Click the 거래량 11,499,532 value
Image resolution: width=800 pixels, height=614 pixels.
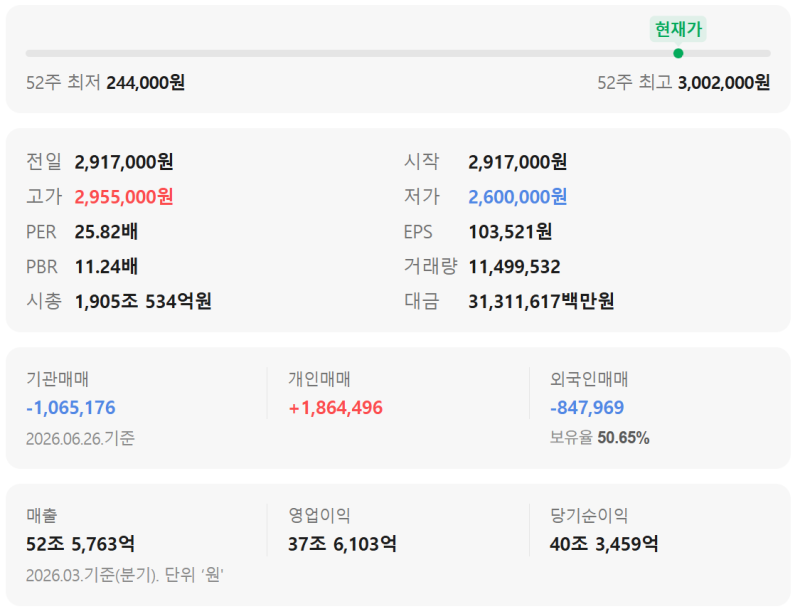[x=514, y=266]
